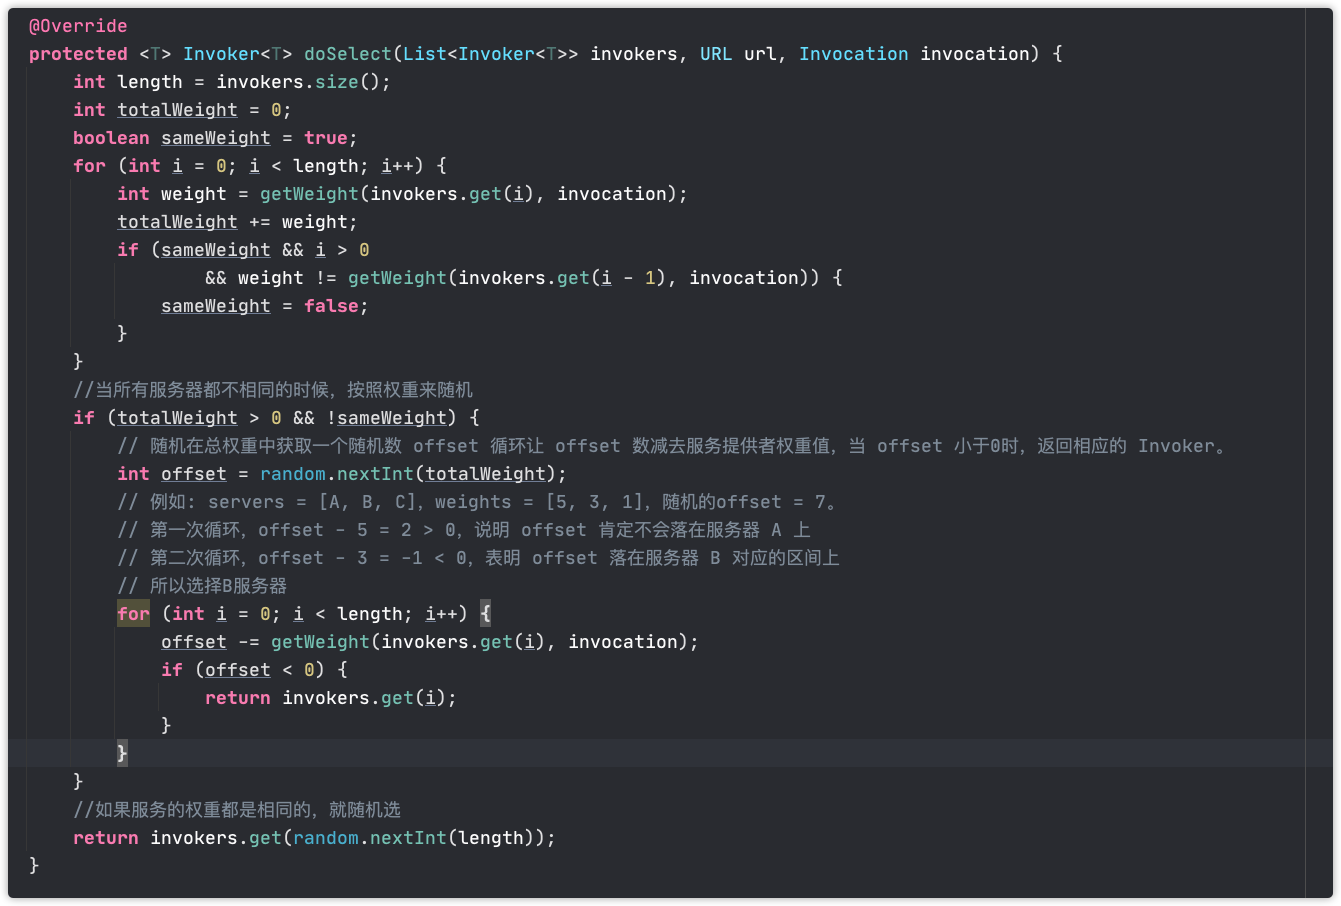This screenshot has width=1341, height=906.
Task: Click the 'true' literal
Action: point(326,138)
